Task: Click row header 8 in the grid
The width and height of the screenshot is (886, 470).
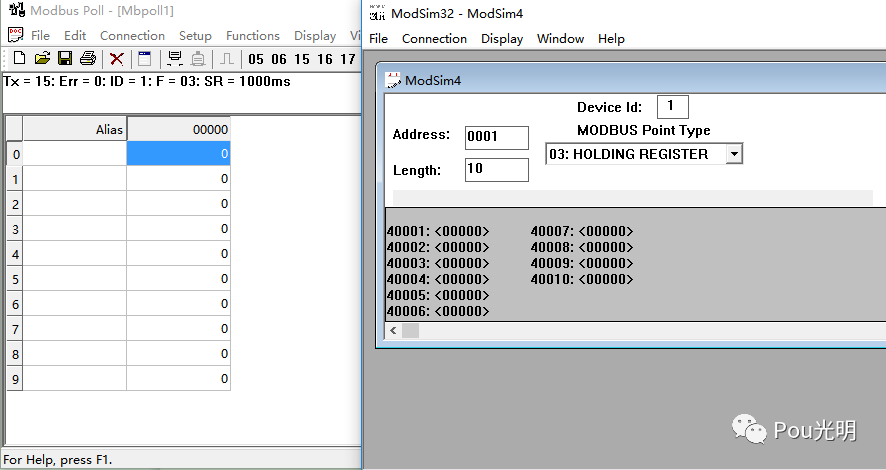Action: (15, 354)
